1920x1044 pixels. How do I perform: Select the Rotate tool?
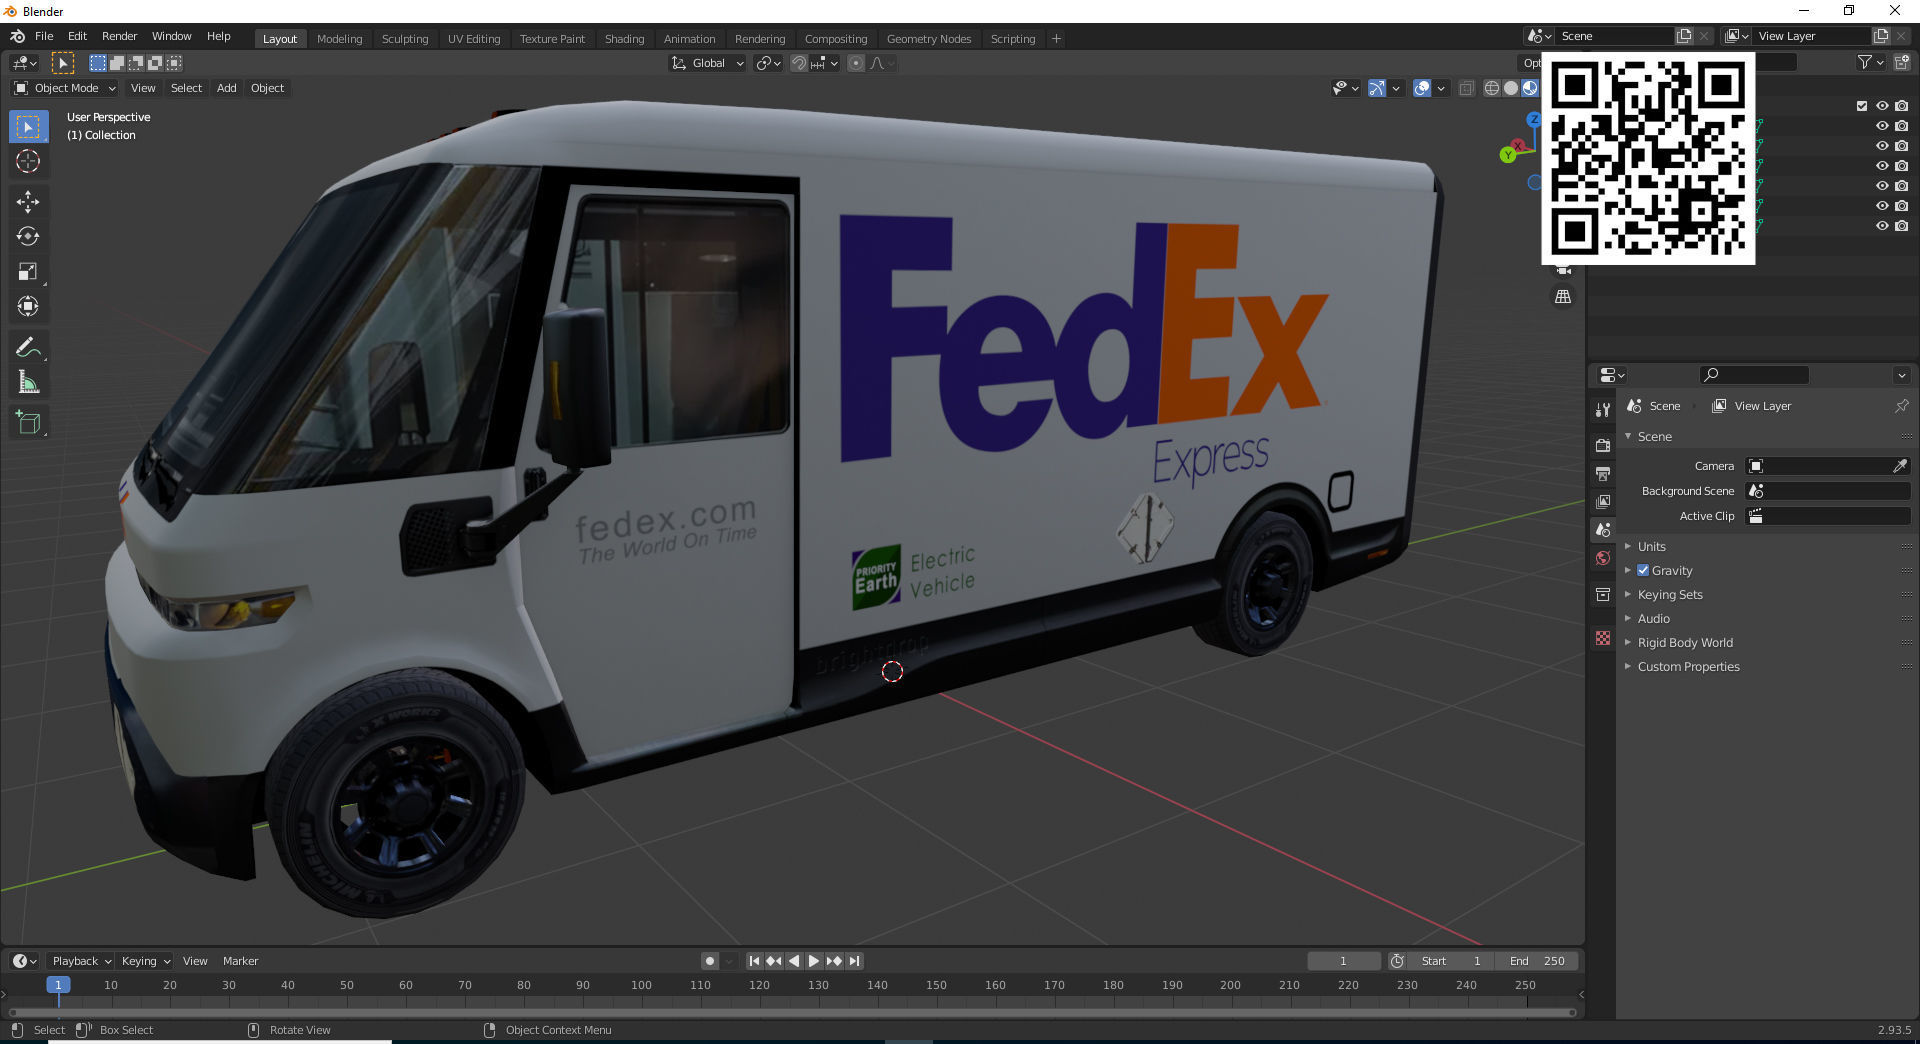(28, 237)
